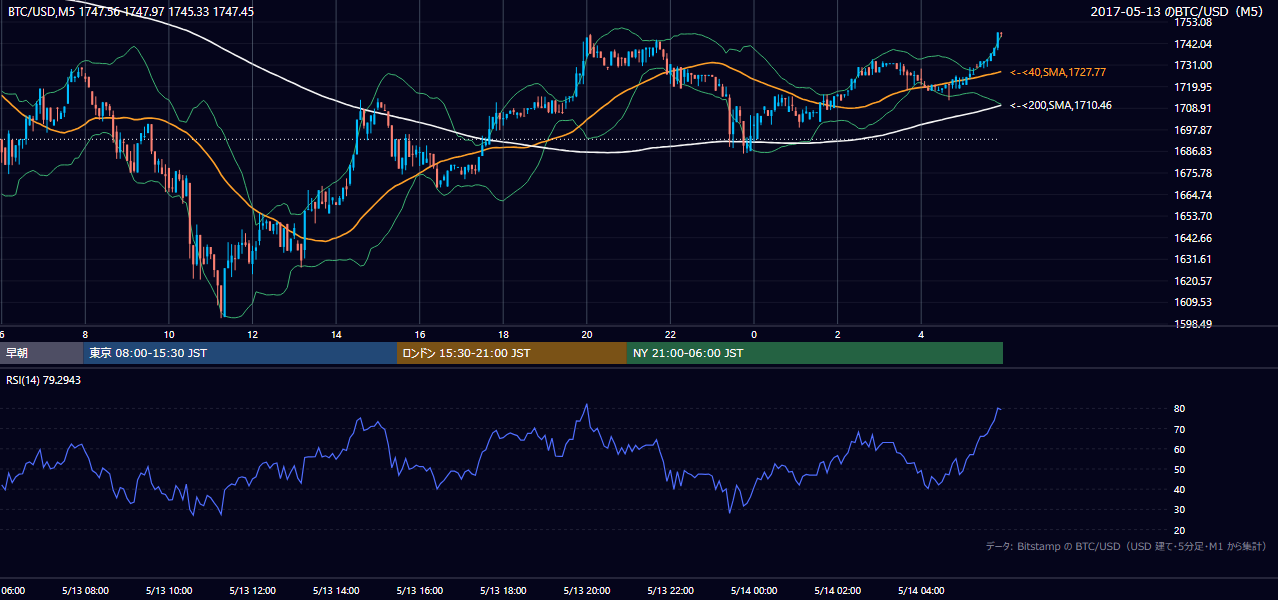Screen dimensions: 1278x600
Task: Click the 5/13 14:00 time label
Action: point(336,591)
